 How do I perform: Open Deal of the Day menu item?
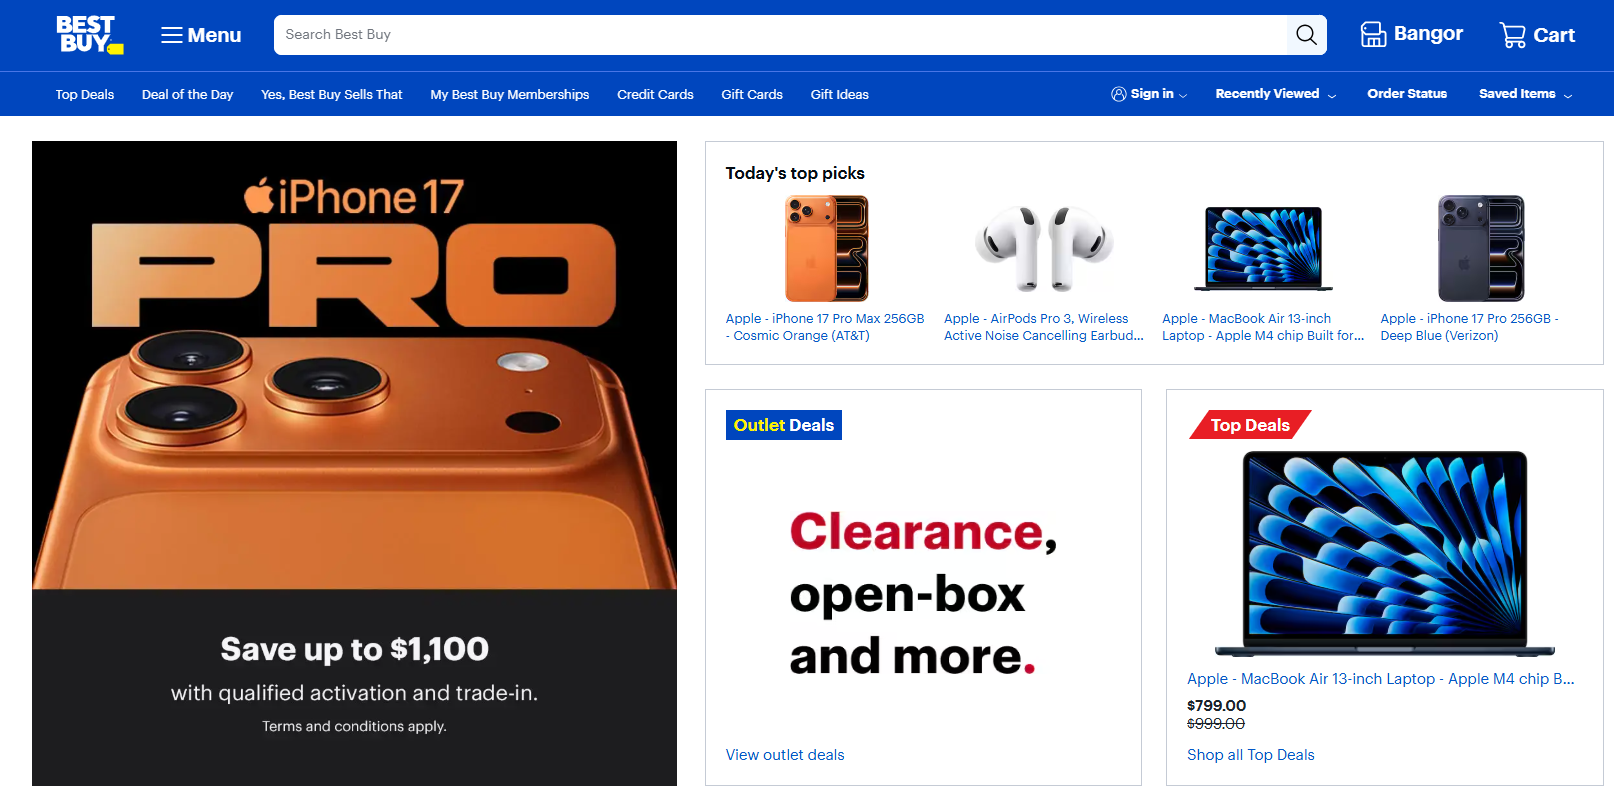[x=187, y=95]
